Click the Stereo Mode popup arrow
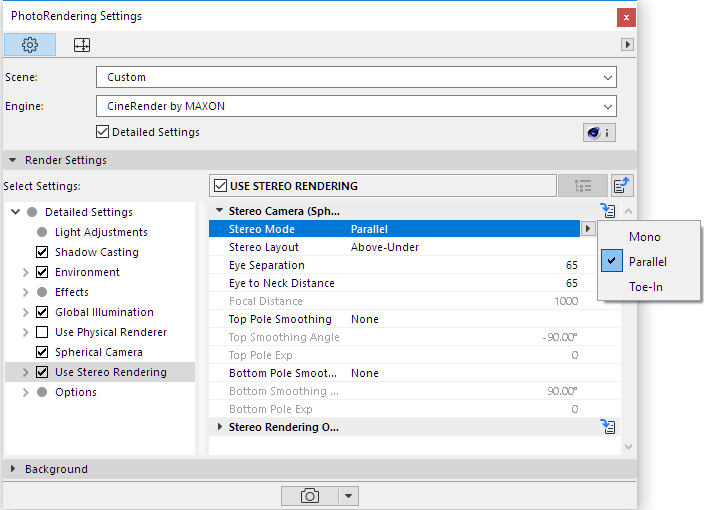The image size is (704, 510). pos(587,229)
